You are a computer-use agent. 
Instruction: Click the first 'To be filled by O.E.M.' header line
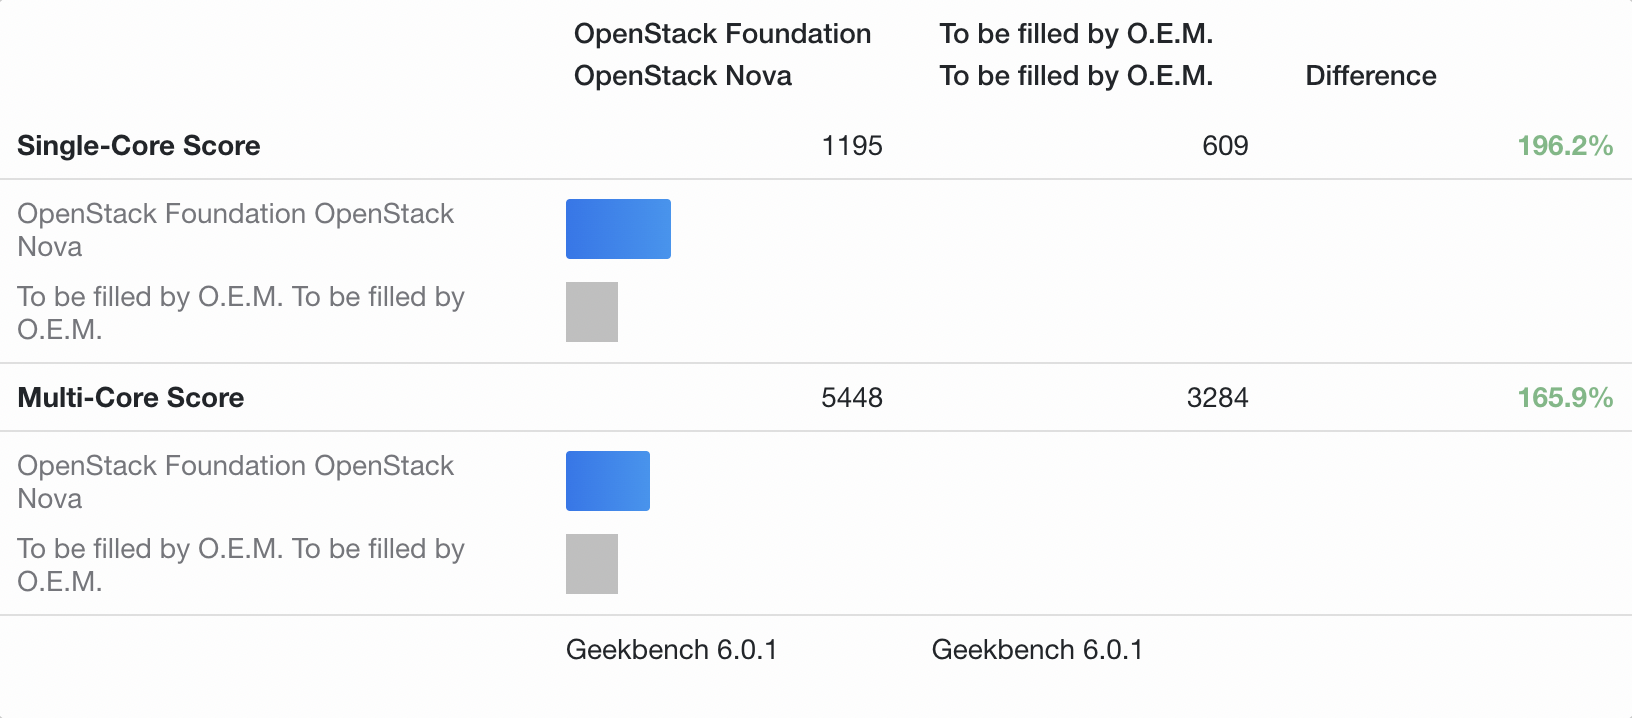click(x=1076, y=34)
